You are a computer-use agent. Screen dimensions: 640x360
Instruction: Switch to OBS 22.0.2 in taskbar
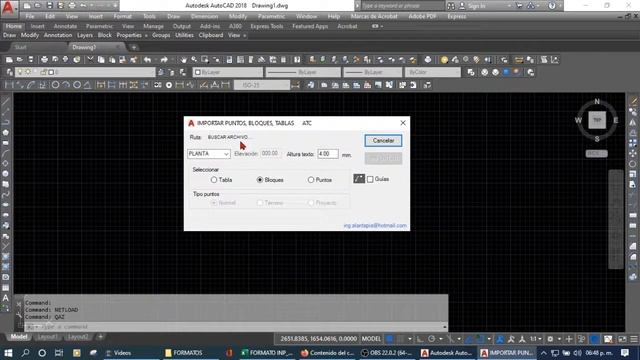(x=388, y=353)
